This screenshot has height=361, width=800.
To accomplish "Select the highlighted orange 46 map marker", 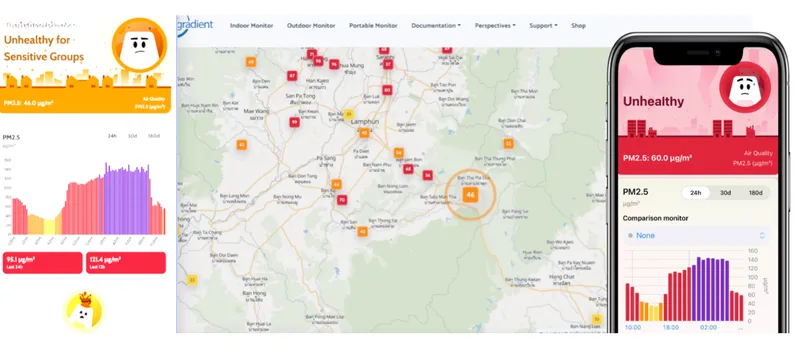I will [470, 195].
